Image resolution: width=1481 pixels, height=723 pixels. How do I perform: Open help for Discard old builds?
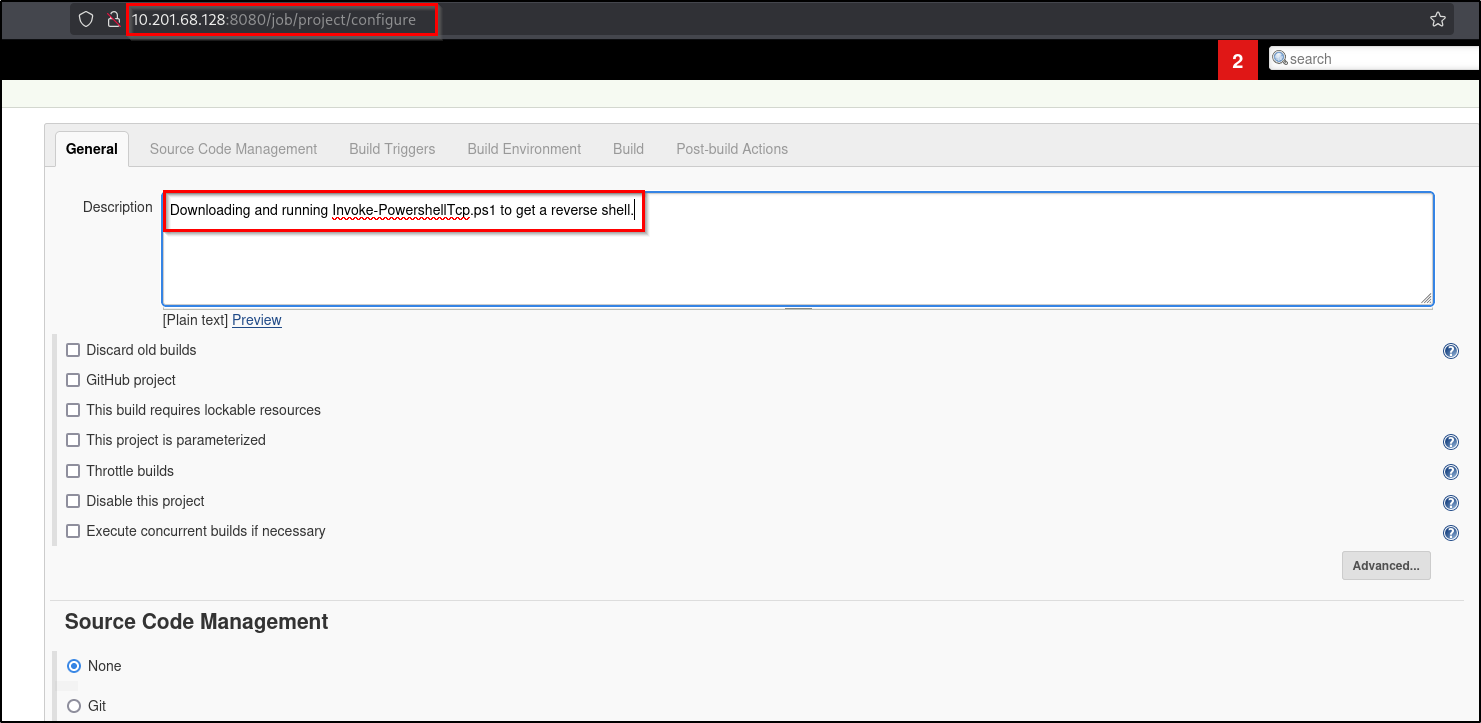coord(1451,350)
